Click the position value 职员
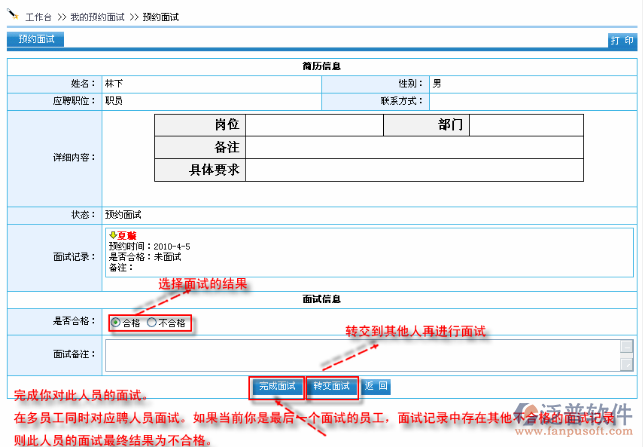 coord(114,101)
